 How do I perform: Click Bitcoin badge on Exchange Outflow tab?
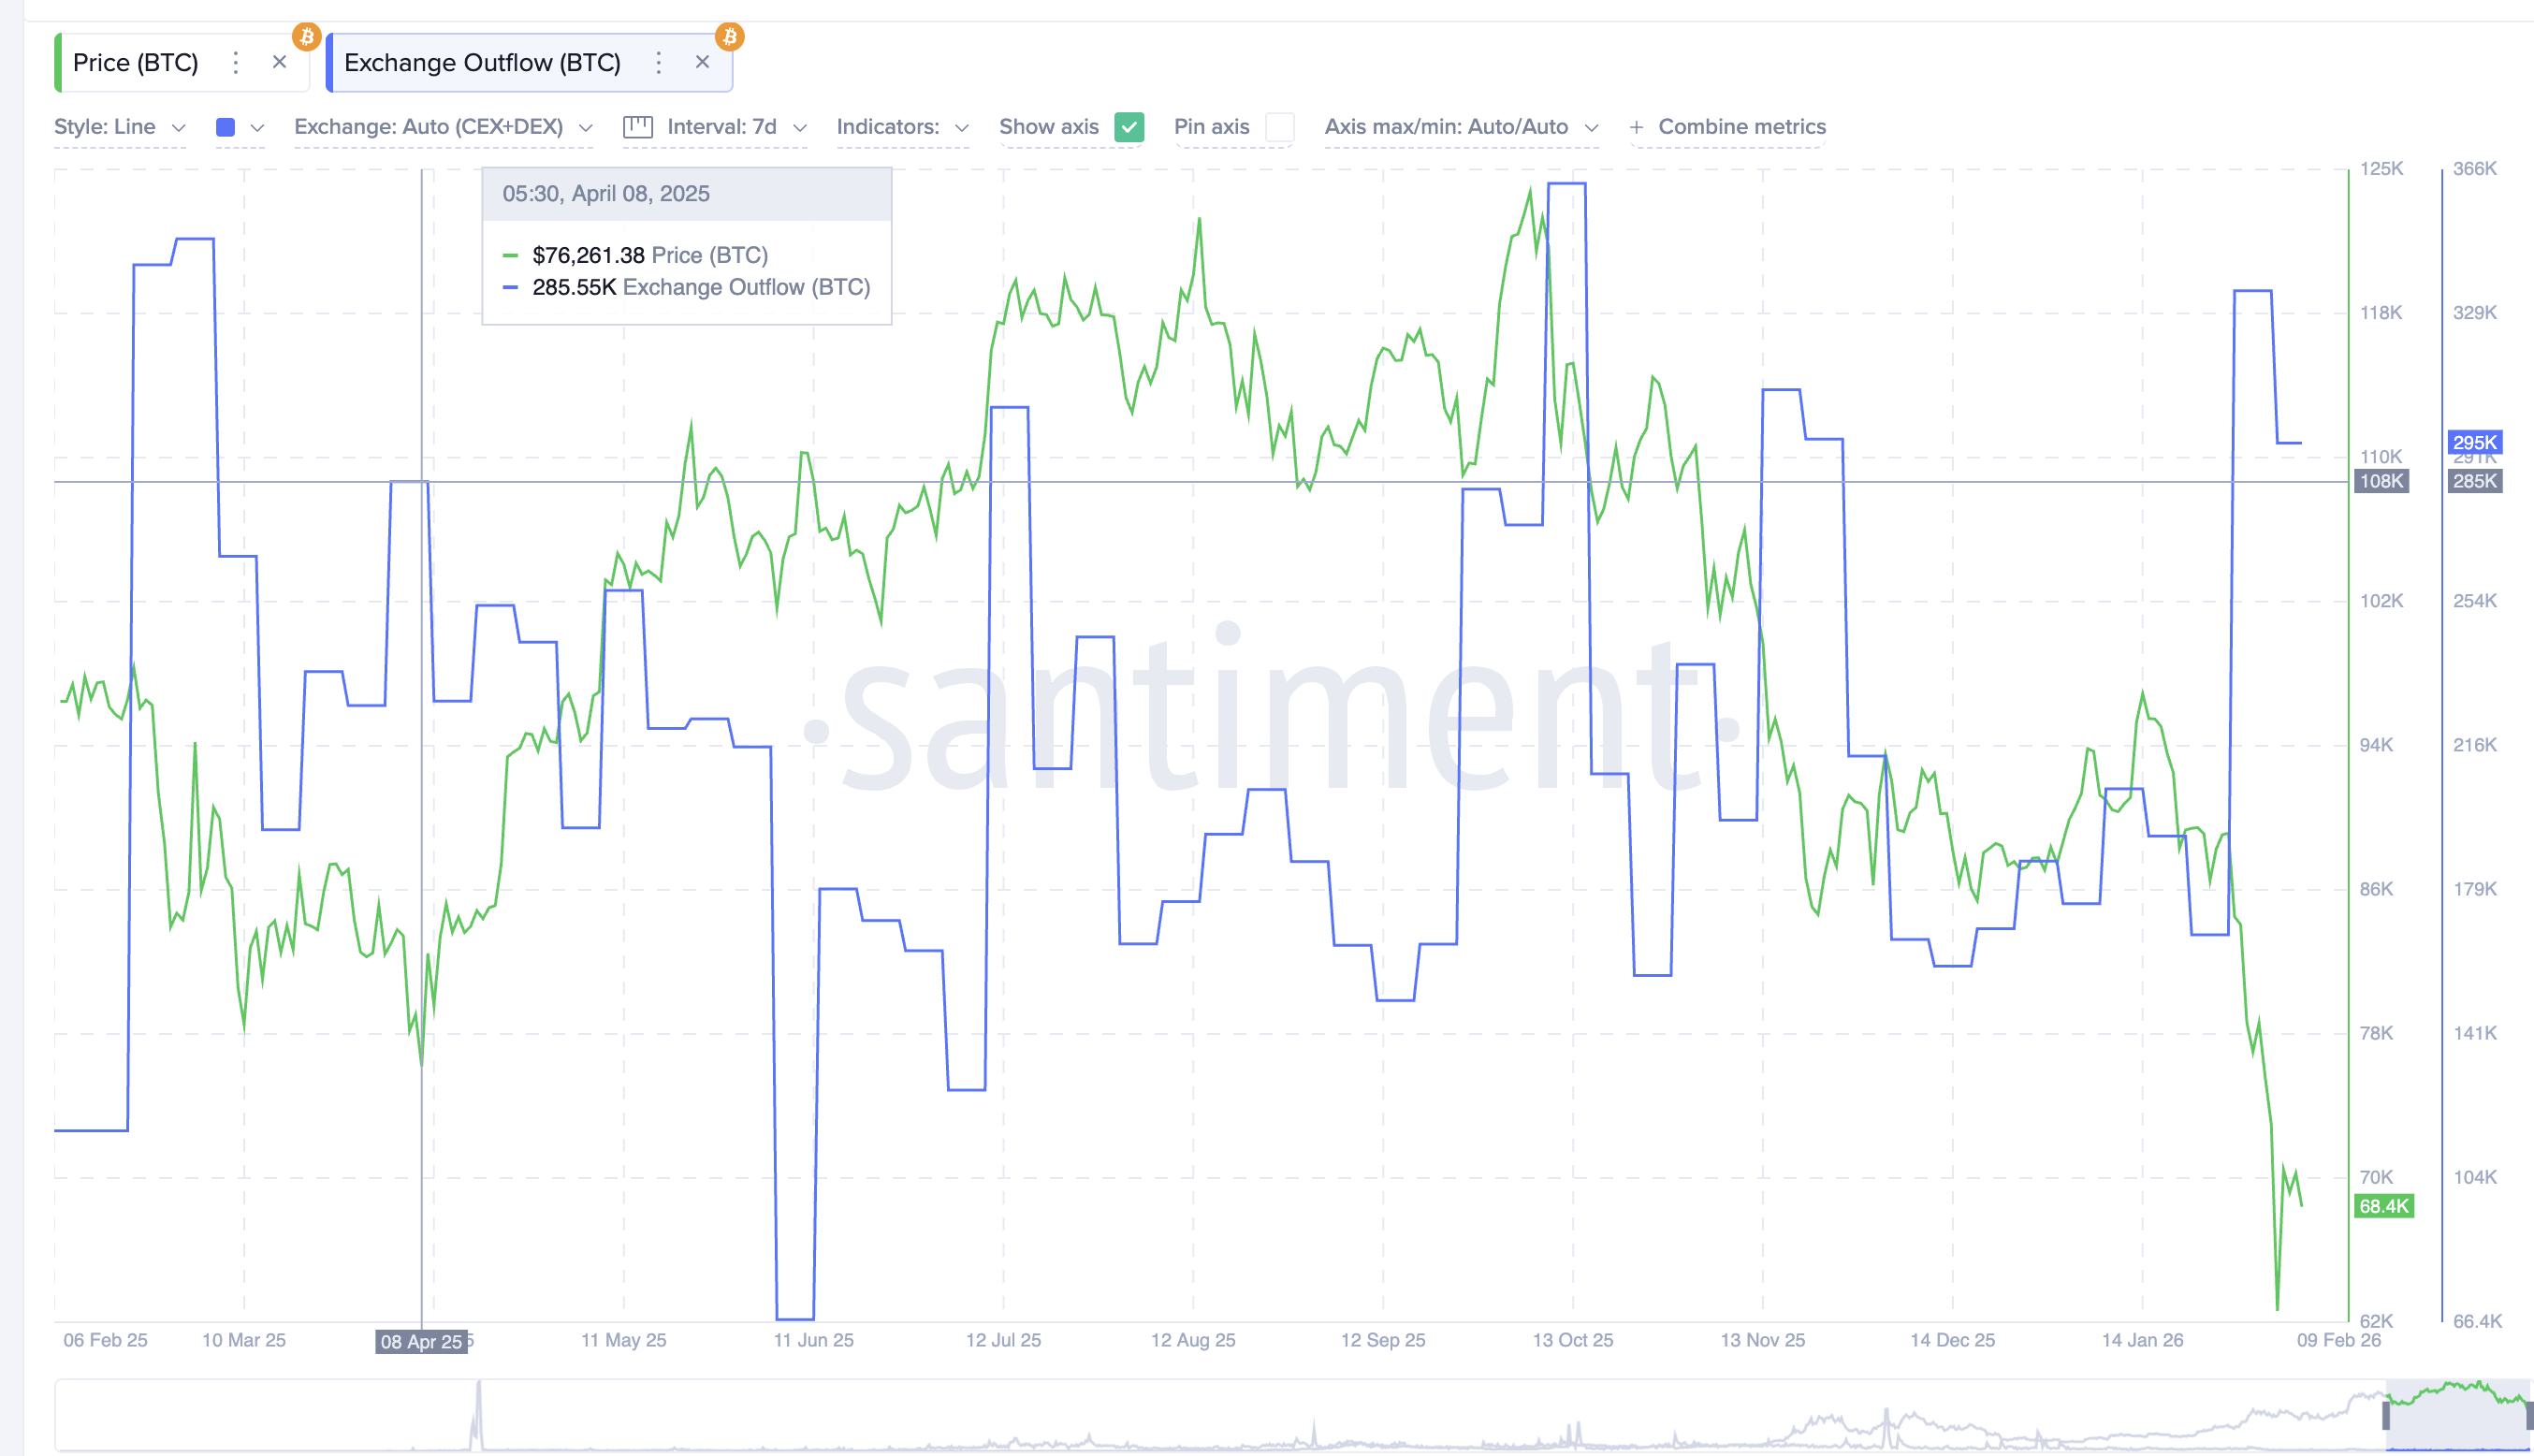coord(729,37)
